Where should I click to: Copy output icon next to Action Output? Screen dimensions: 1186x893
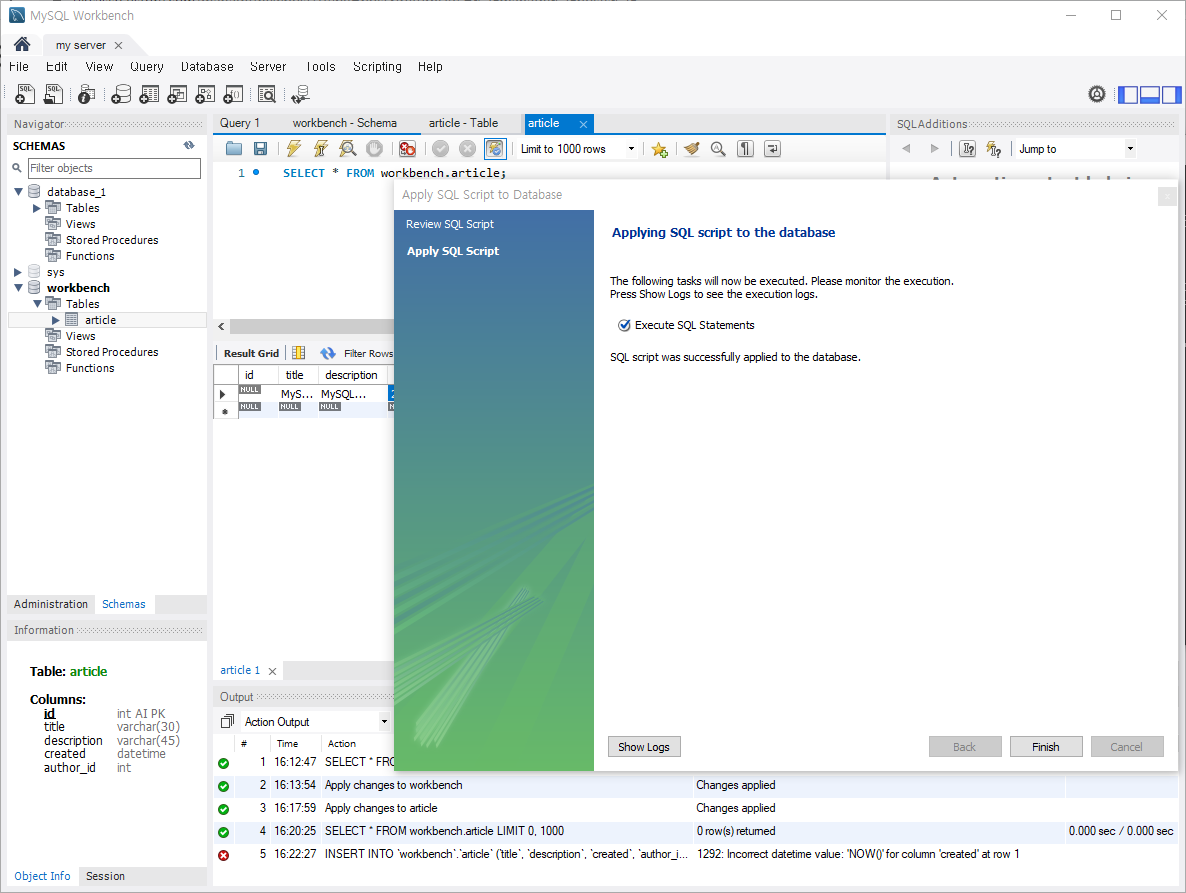(x=227, y=721)
